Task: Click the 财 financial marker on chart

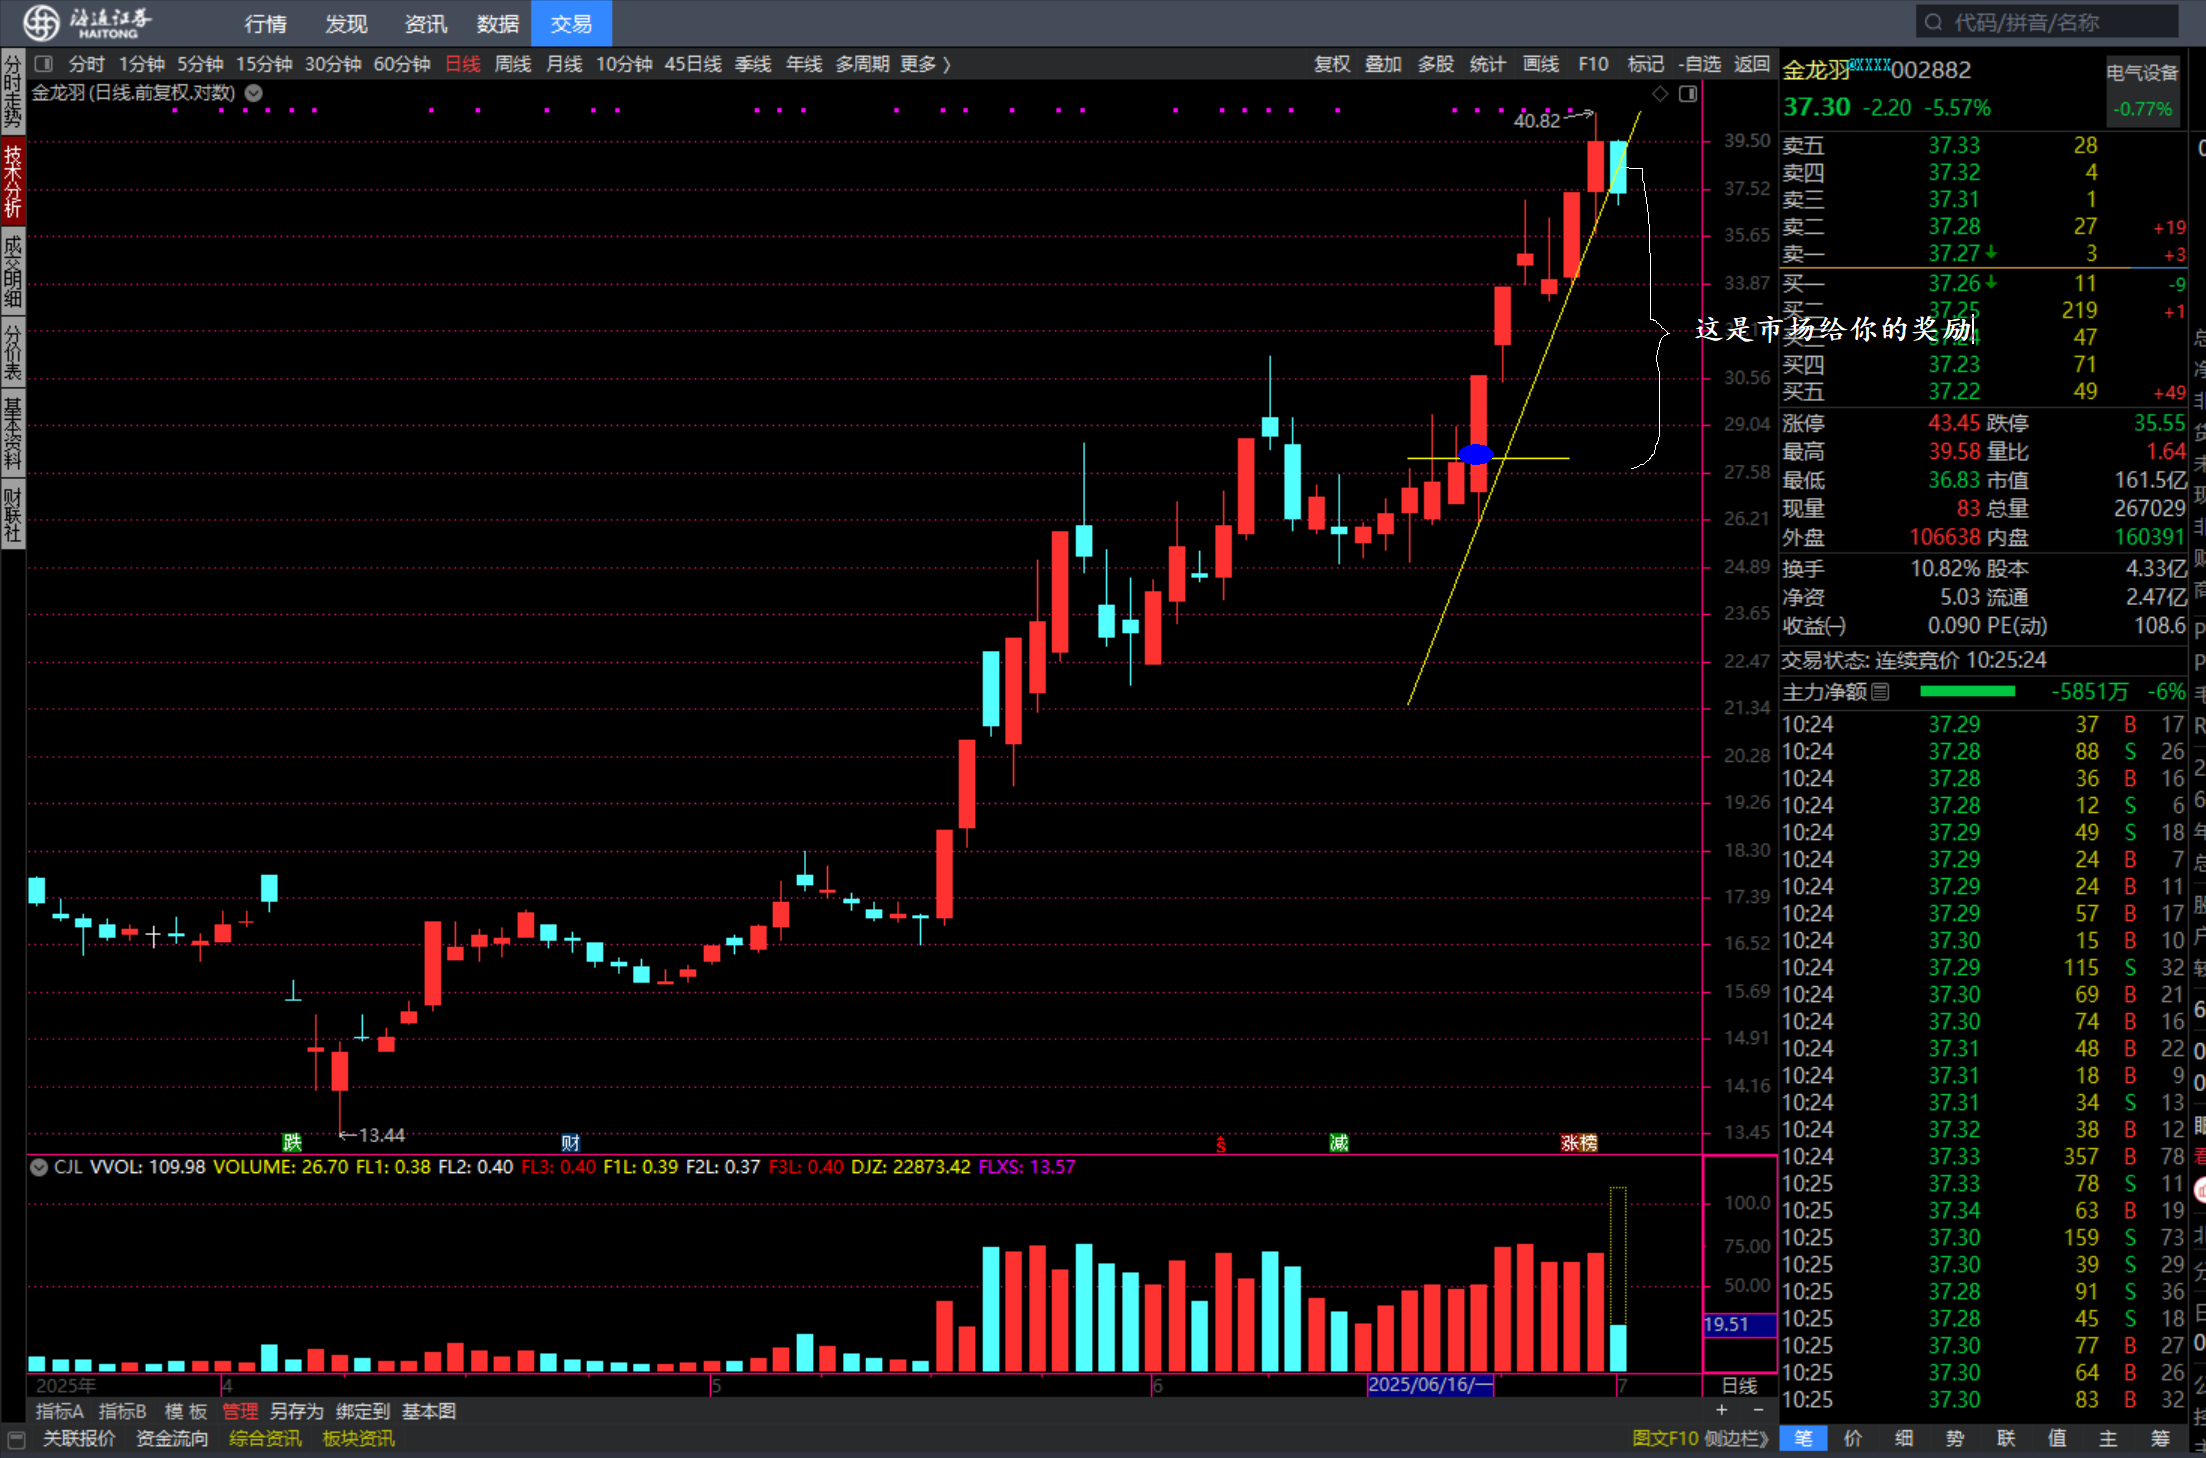Action: 570,1142
